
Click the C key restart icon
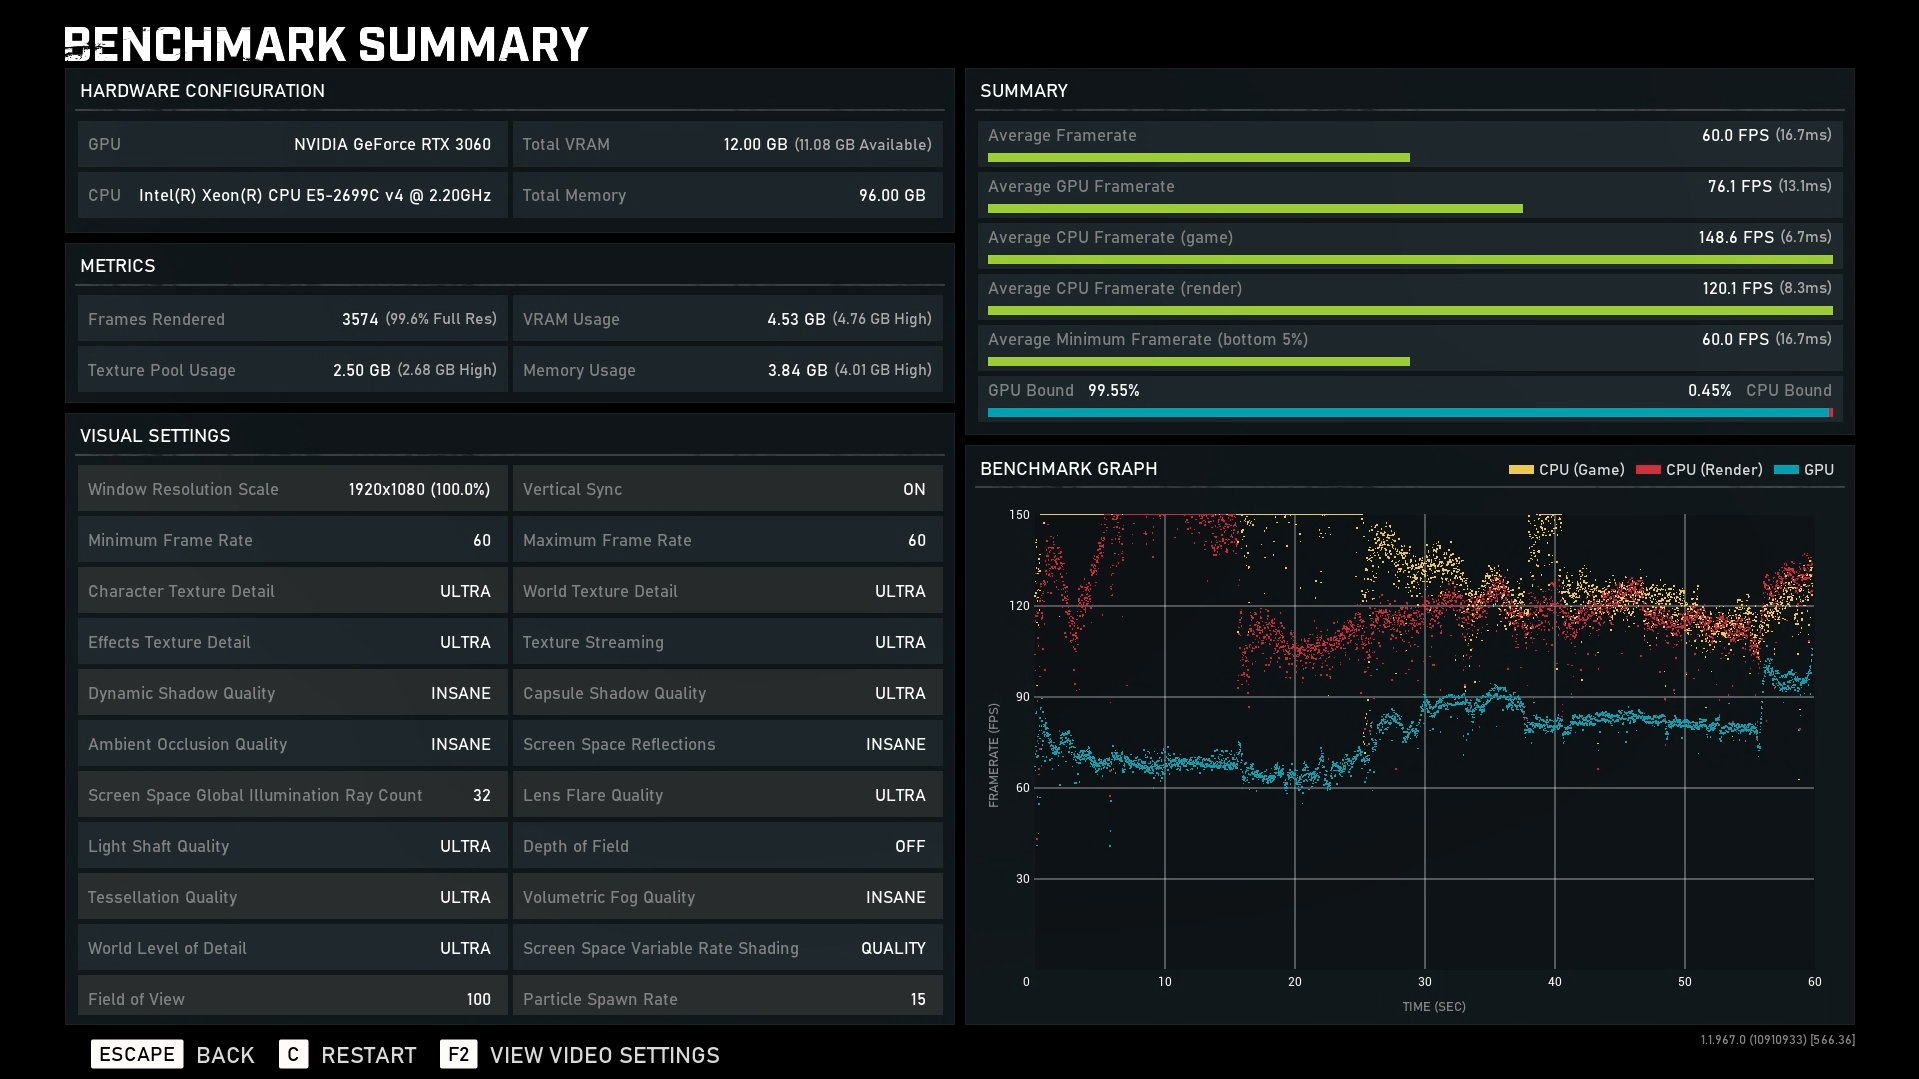[x=293, y=1054]
